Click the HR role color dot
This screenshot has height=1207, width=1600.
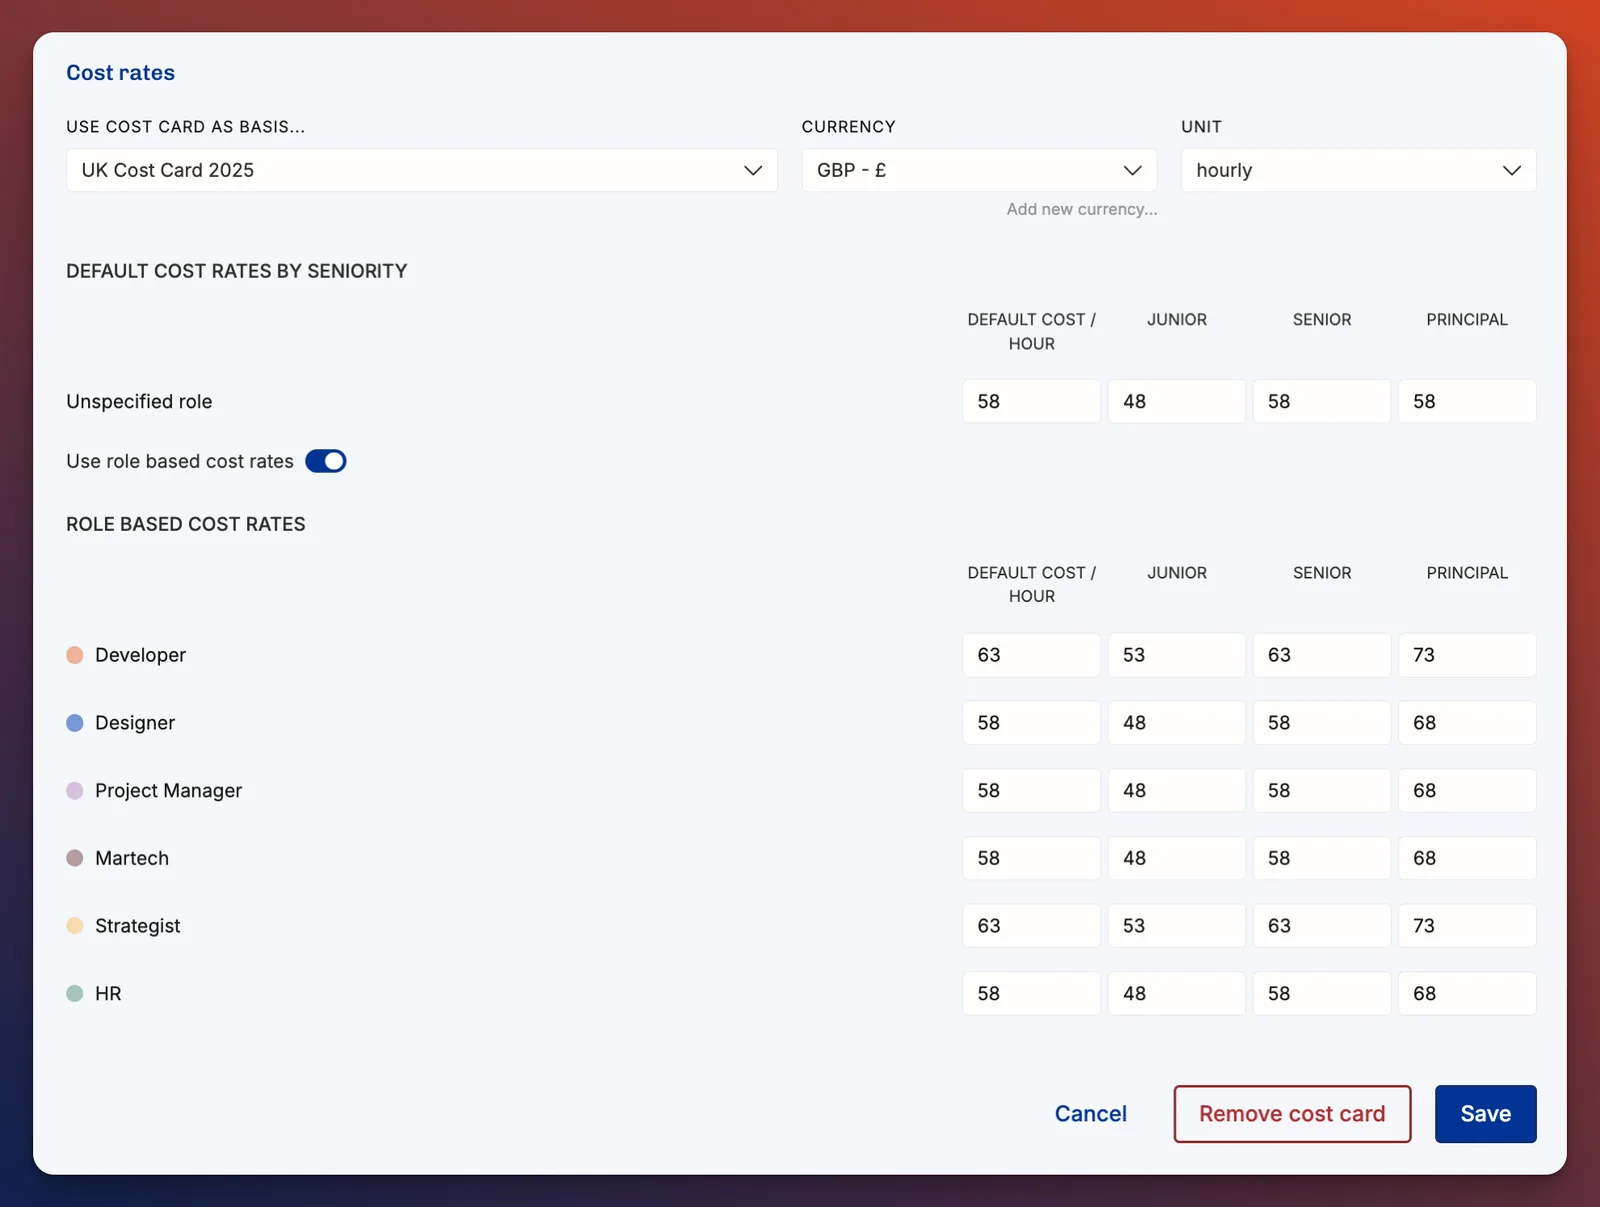coord(75,994)
